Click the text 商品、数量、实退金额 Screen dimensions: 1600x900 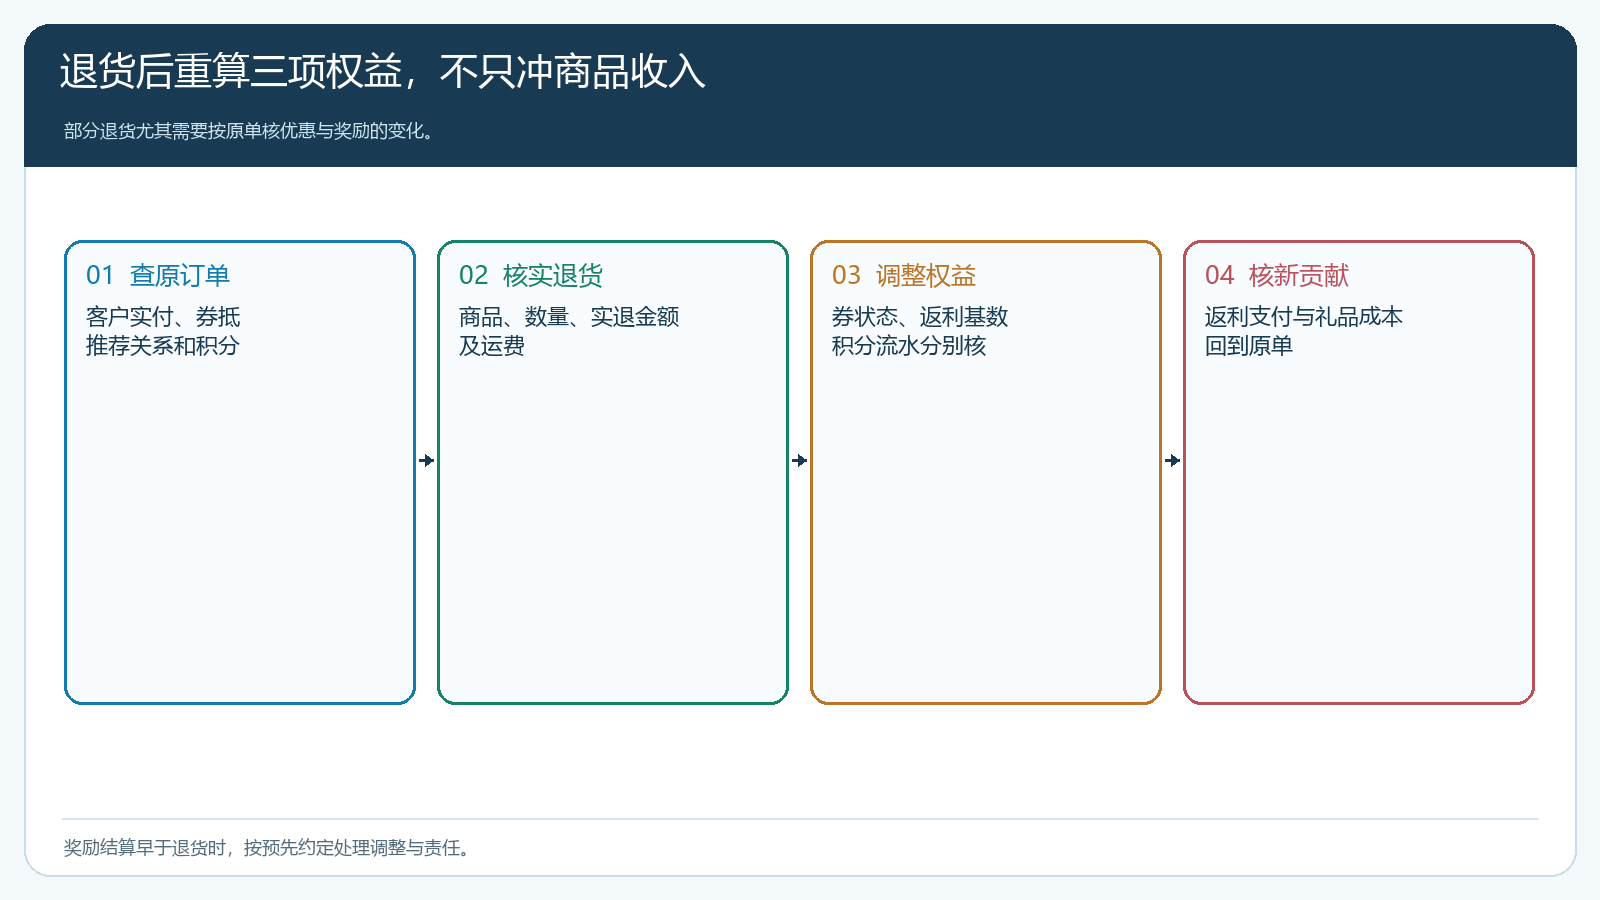(x=569, y=317)
